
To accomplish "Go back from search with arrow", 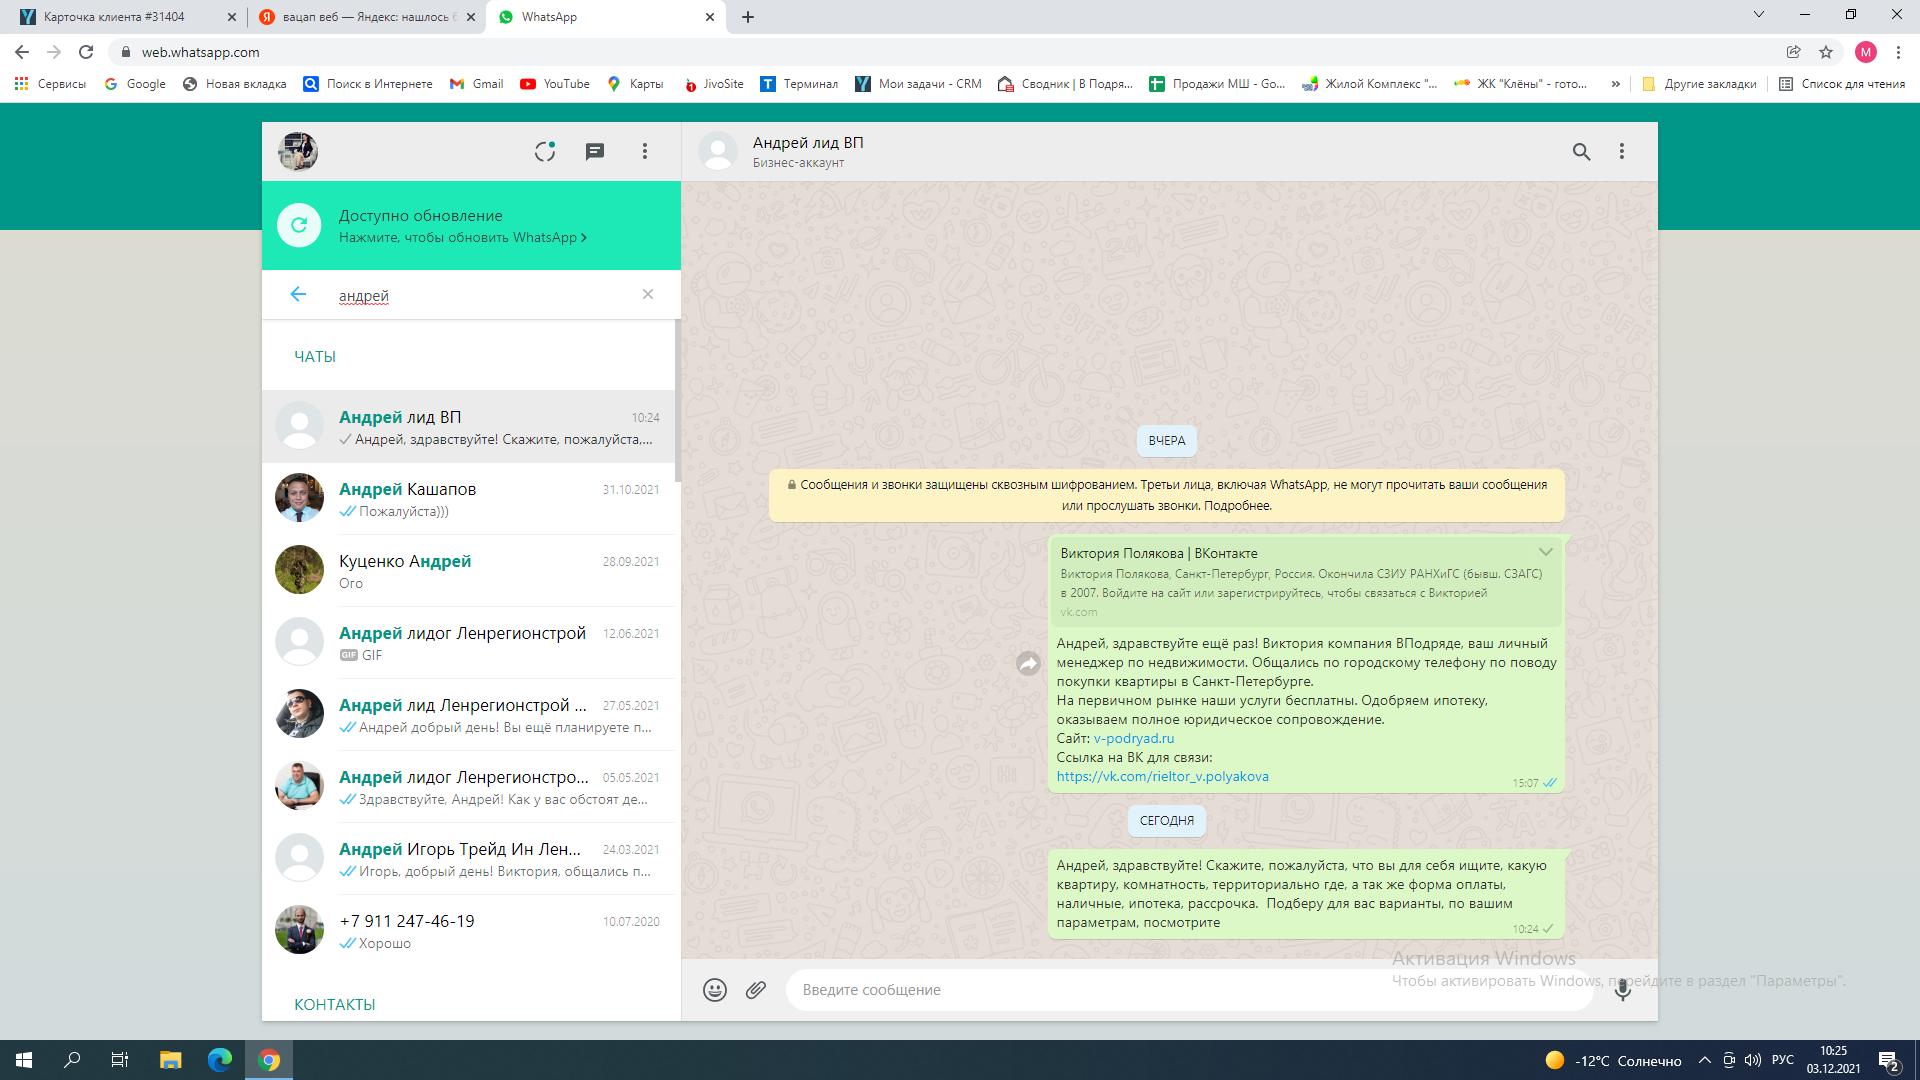I will point(298,294).
